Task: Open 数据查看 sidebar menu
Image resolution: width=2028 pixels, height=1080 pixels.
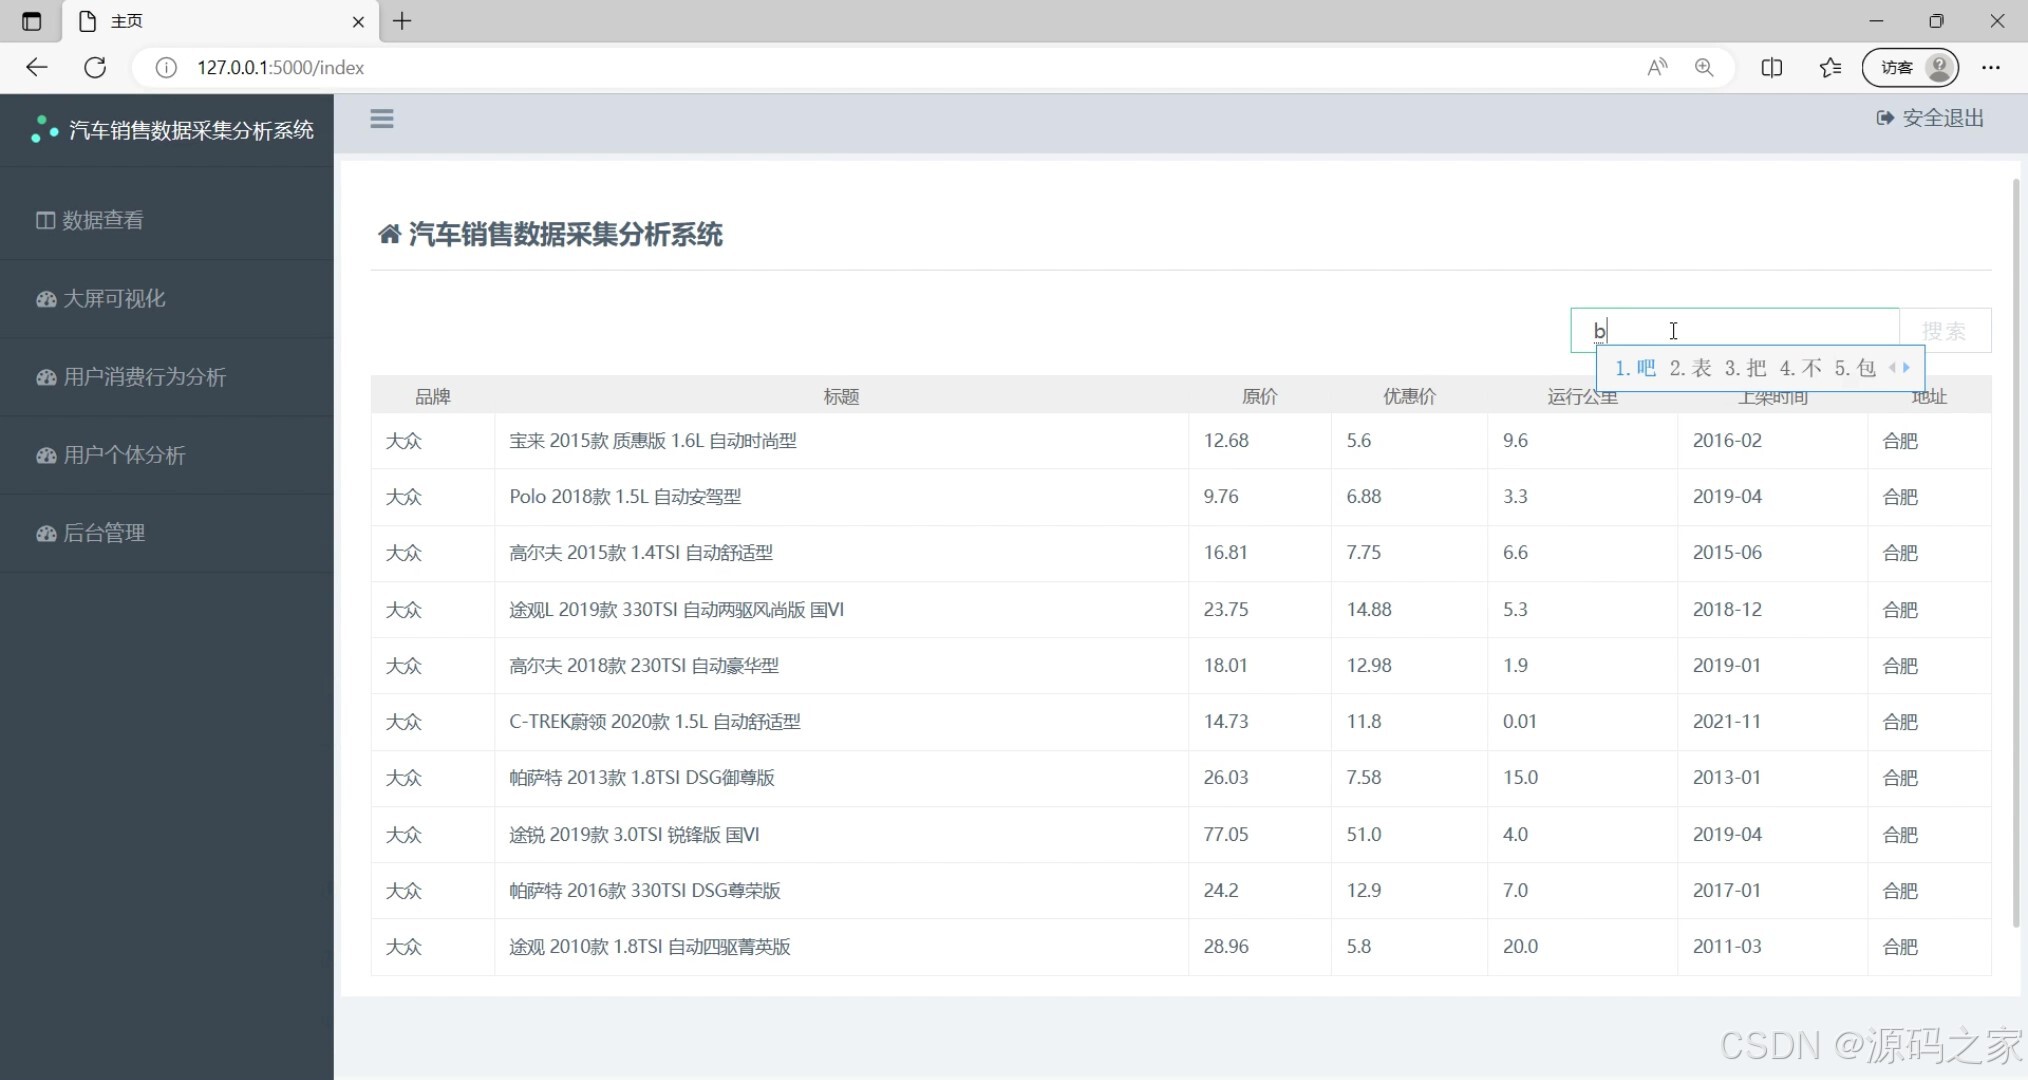Action: tap(102, 220)
